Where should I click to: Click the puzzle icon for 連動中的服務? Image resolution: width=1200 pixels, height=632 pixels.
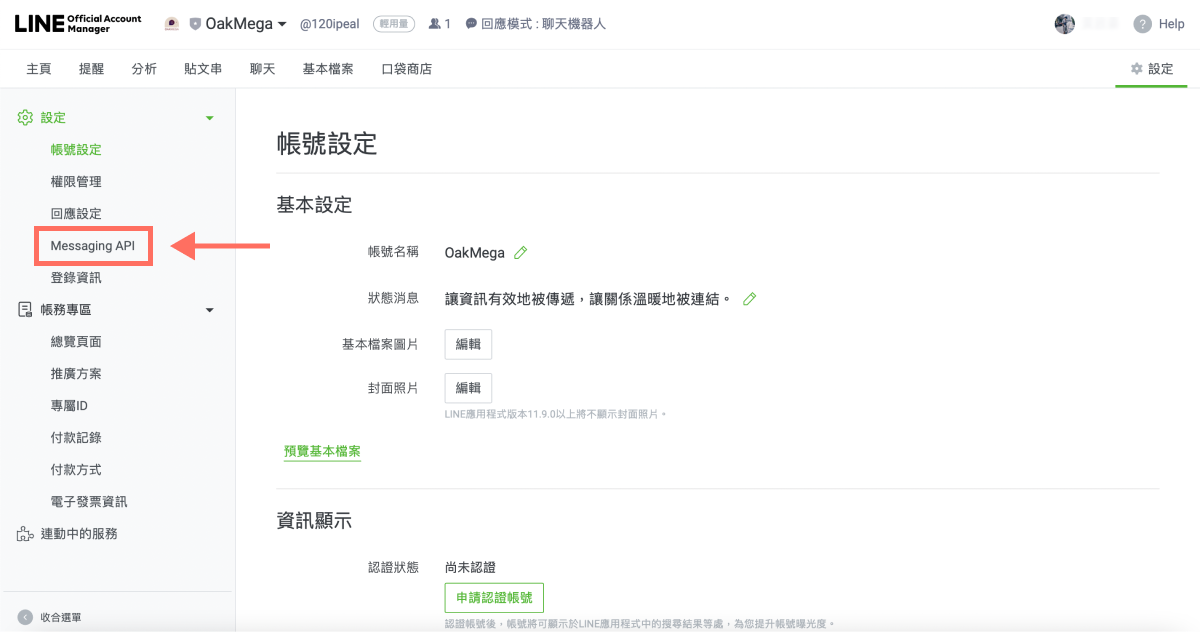[26, 534]
